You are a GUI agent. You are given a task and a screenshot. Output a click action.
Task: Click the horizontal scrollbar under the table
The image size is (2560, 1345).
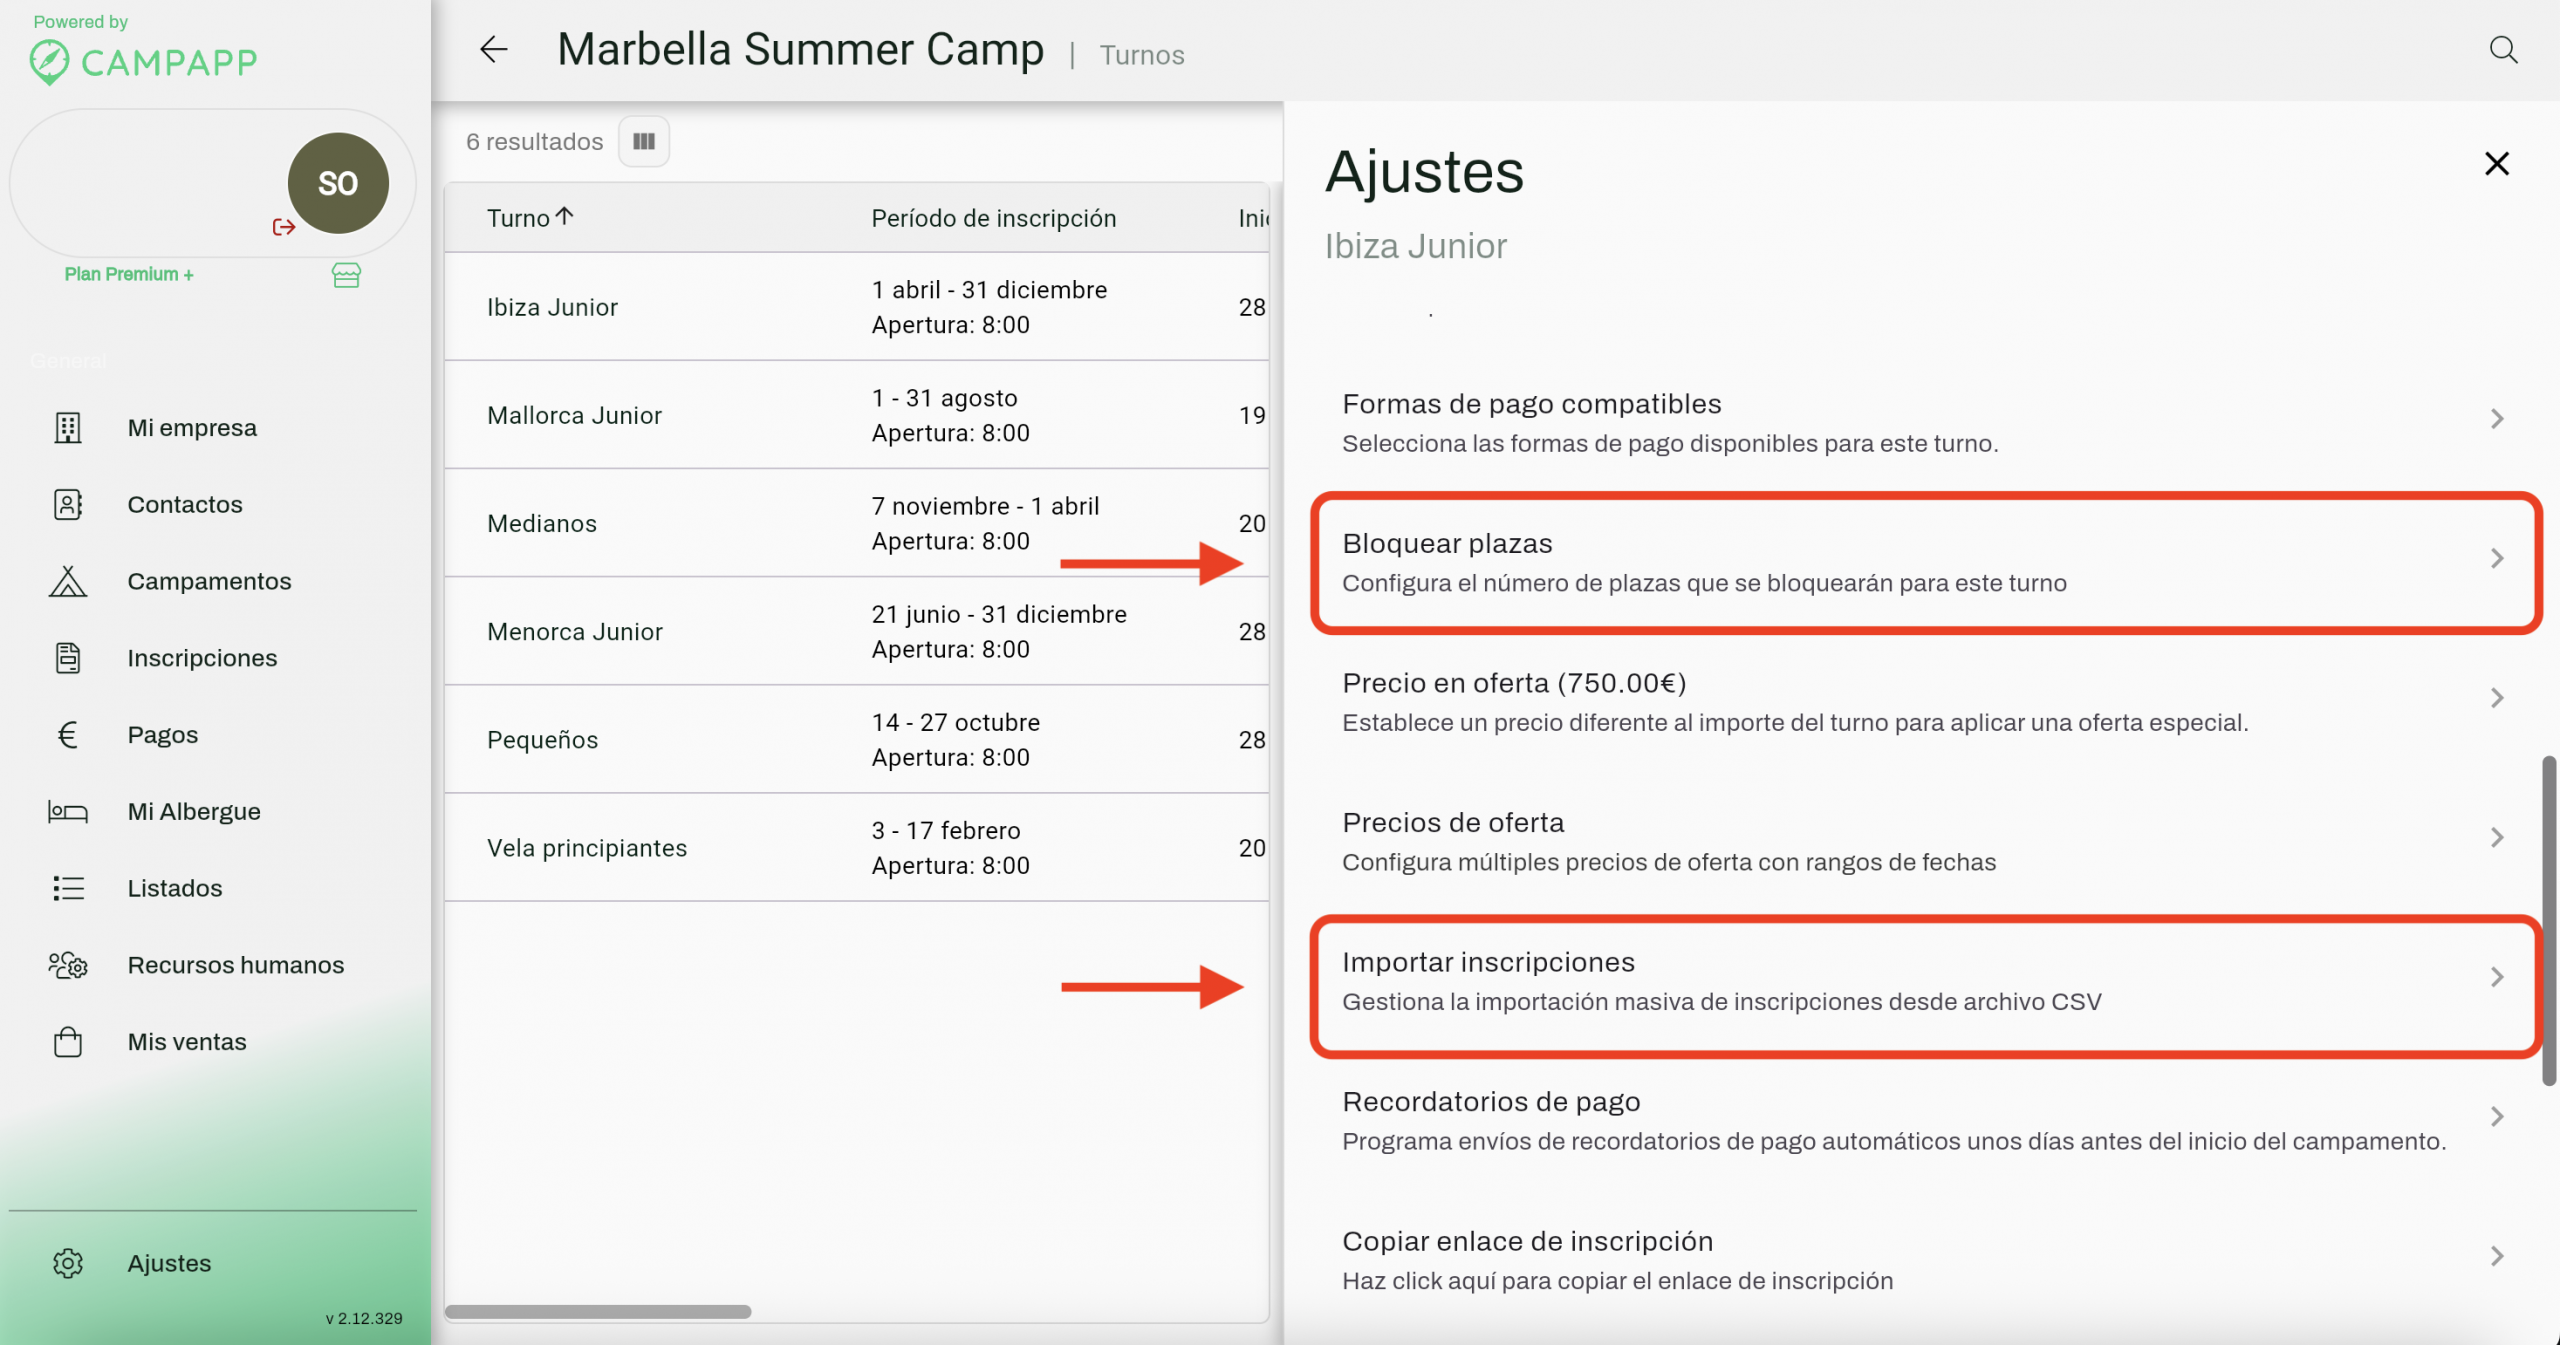[598, 1311]
